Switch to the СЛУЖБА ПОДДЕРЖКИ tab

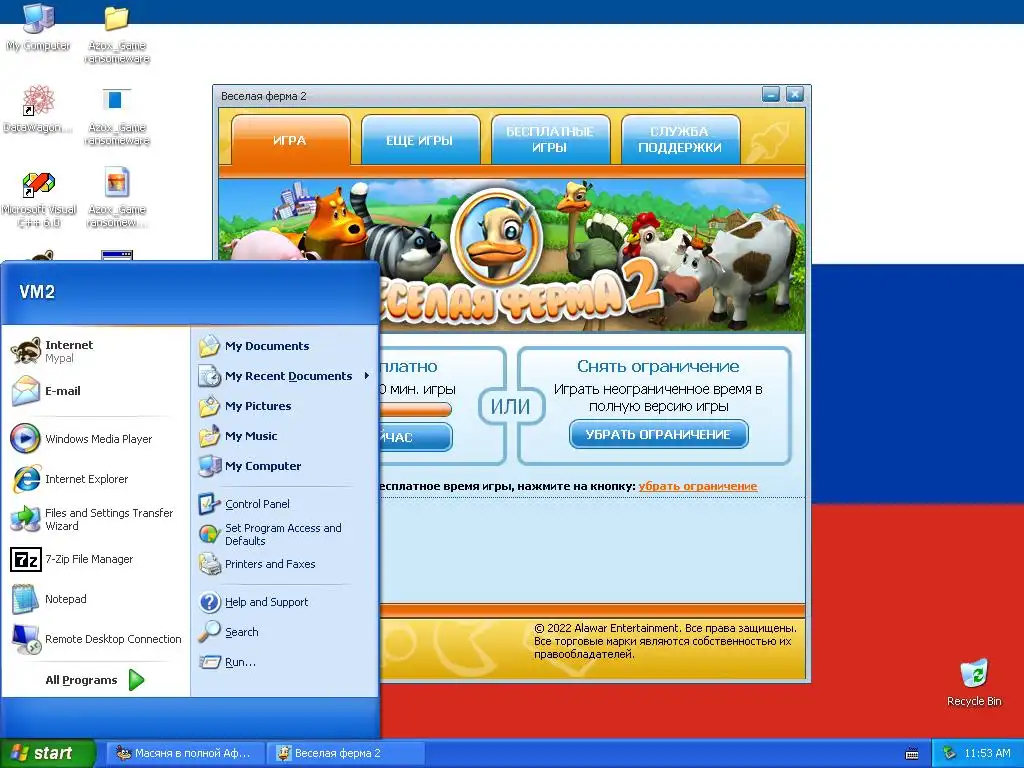pyautogui.click(x=679, y=140)
